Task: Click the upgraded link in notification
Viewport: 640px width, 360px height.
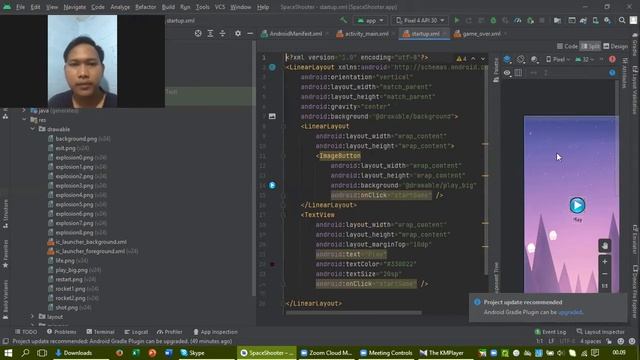Action: [570, 312]
